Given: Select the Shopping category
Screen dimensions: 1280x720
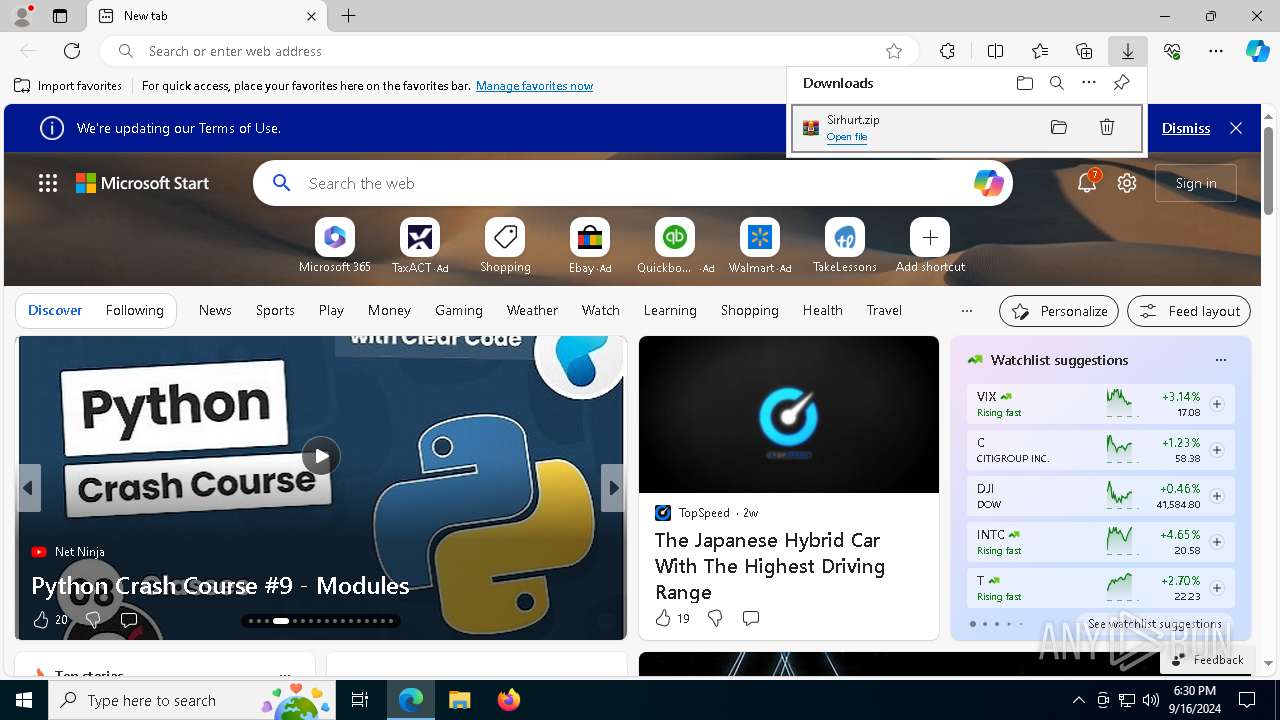Looking at the screenshot, I should pos(750,311).
